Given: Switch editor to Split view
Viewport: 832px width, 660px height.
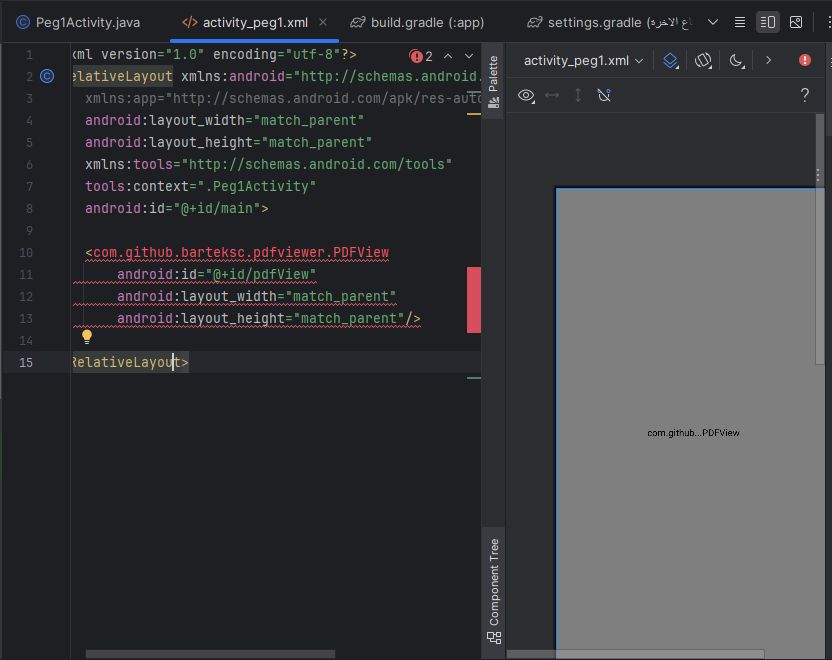Looking at the screenshot, I should pos(768,22).
